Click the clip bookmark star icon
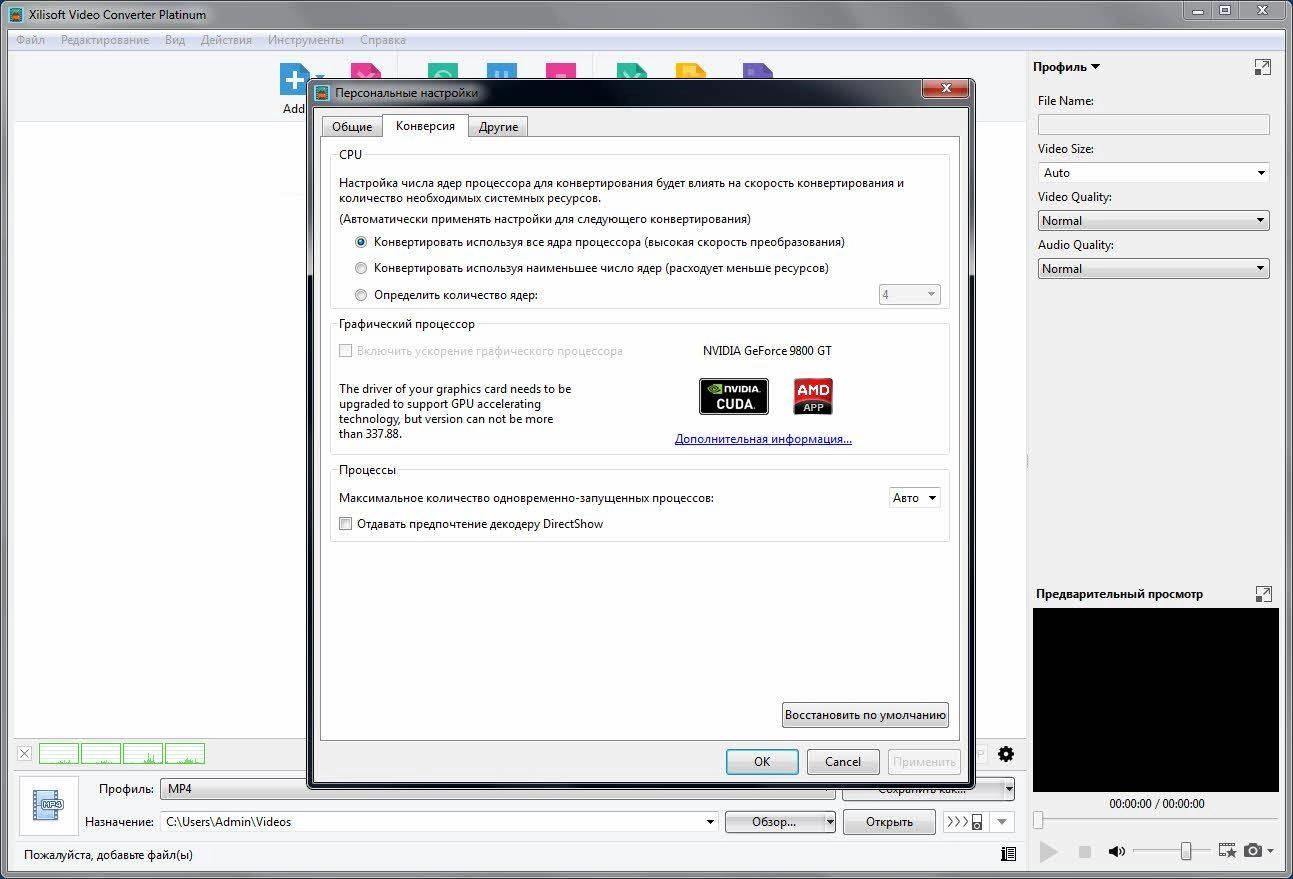The width and height of the screenshot is (1293, 879). coord(1227,851)
